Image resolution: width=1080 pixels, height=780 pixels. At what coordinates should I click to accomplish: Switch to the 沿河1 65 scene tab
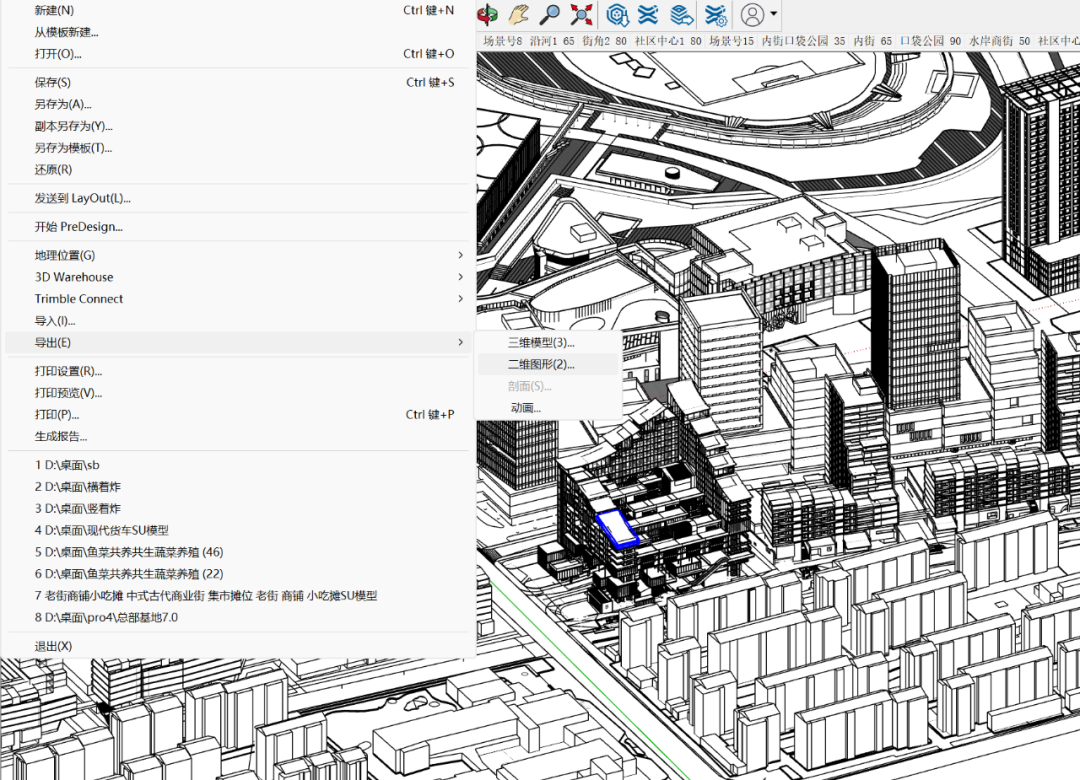click(x=552, y=41)
